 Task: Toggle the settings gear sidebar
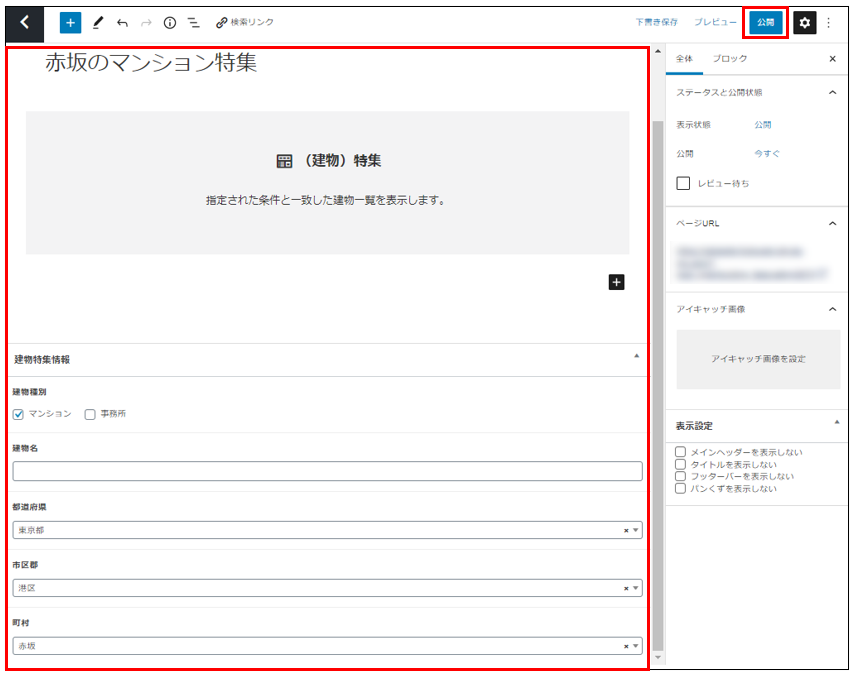pyautogui.click(x=805, y=22)
